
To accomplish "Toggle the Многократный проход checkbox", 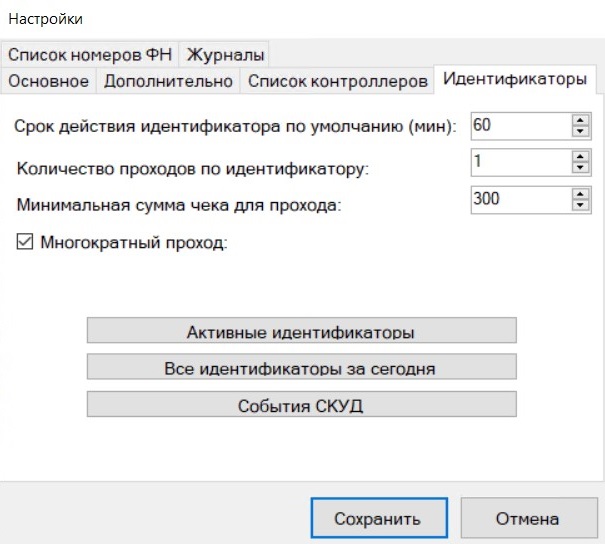I will (25, 242).
